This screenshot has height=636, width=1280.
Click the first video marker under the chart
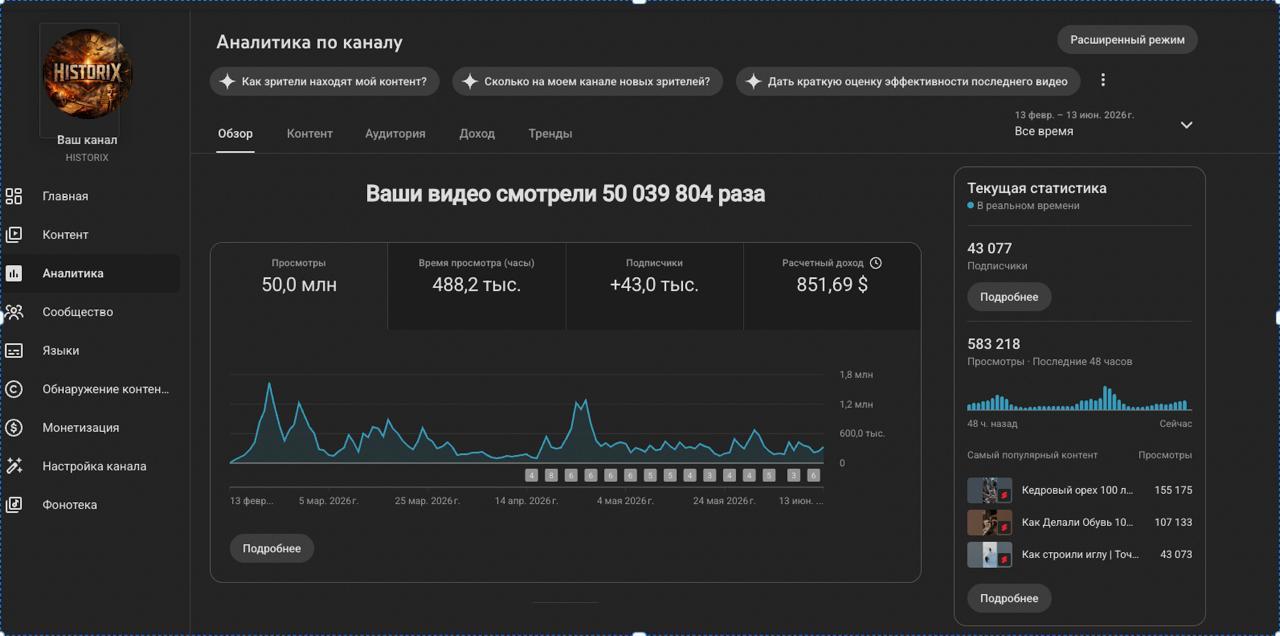coord(532,475)
